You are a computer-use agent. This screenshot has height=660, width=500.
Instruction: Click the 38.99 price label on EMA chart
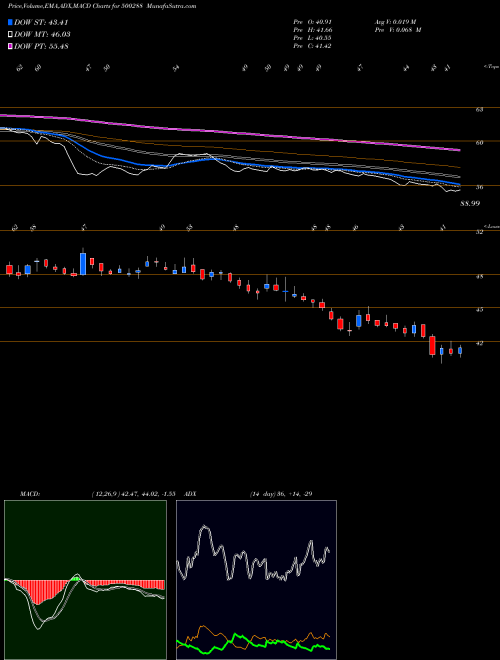pos(470,204)
